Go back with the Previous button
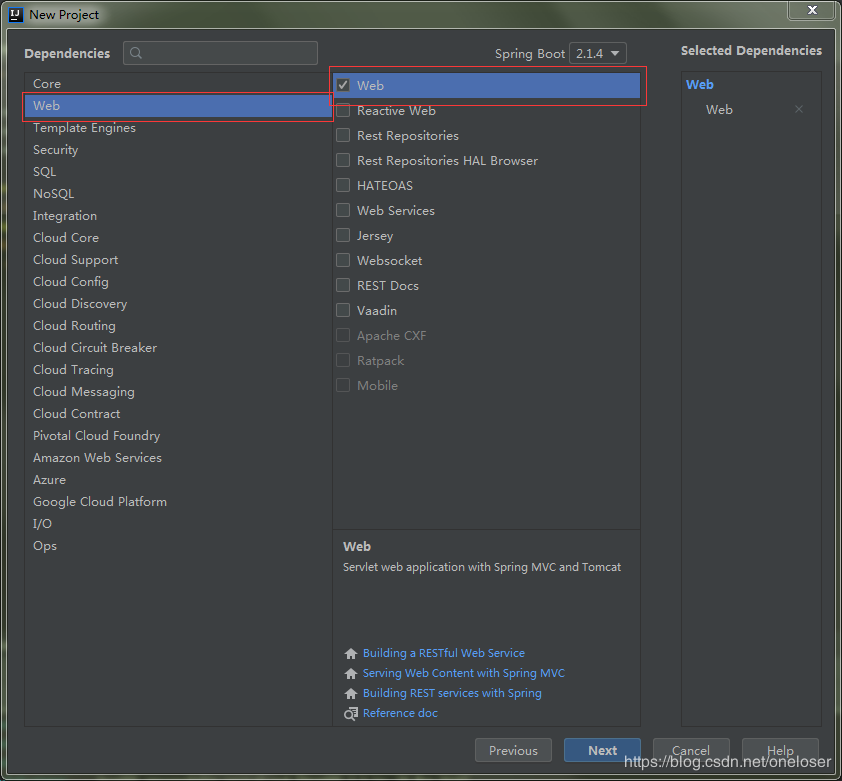The image size is (842, 781). tap(513, 750)
